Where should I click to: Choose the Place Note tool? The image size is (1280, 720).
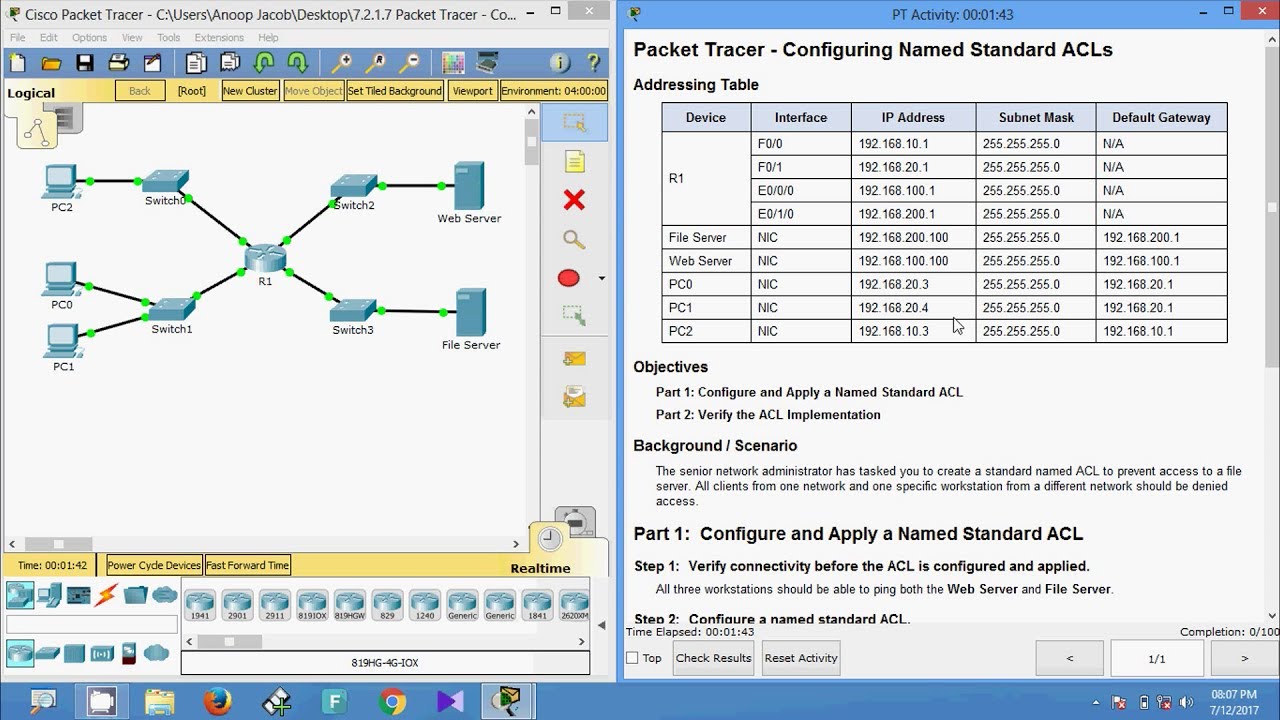[x=574, y=162]
